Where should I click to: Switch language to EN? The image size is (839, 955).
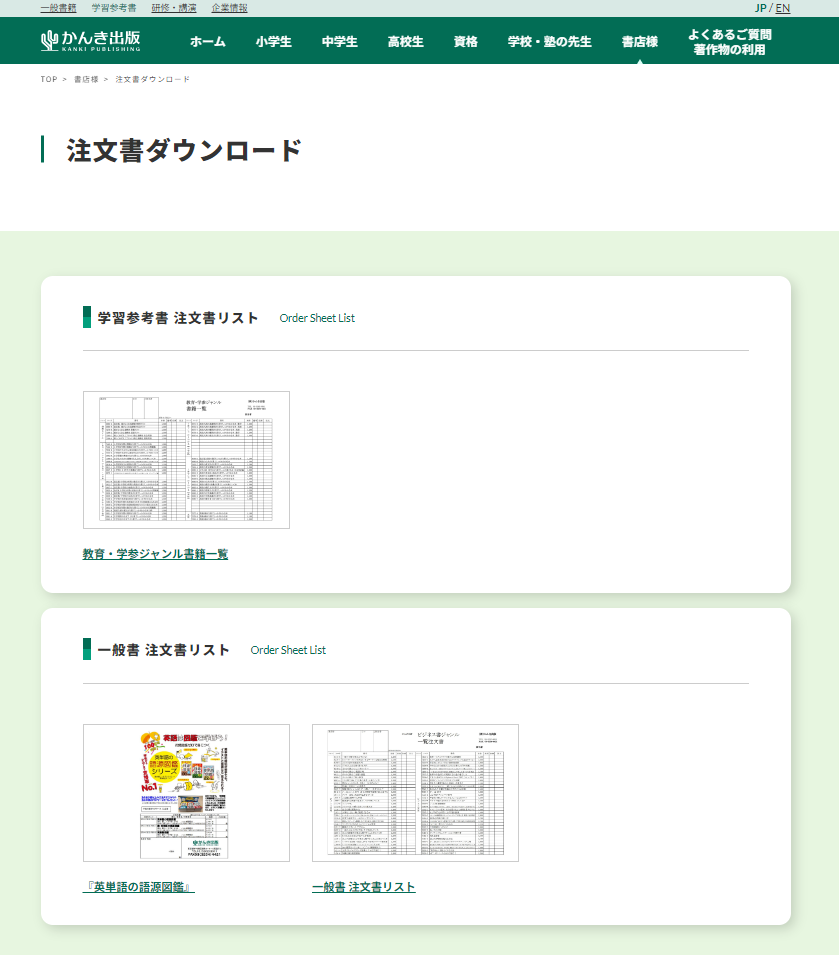(783, 8)
